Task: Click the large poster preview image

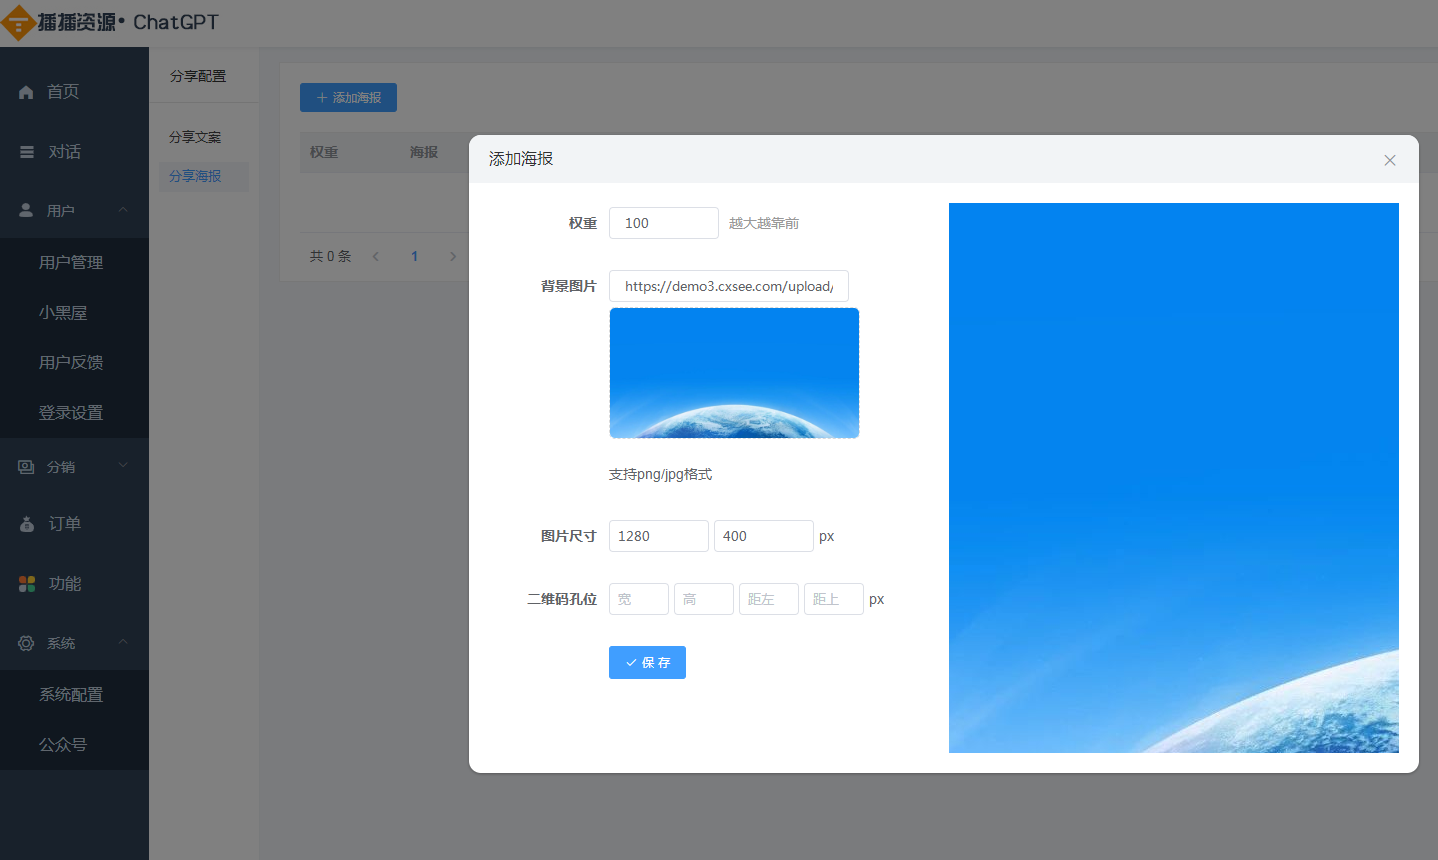Action: [1174, 478]
